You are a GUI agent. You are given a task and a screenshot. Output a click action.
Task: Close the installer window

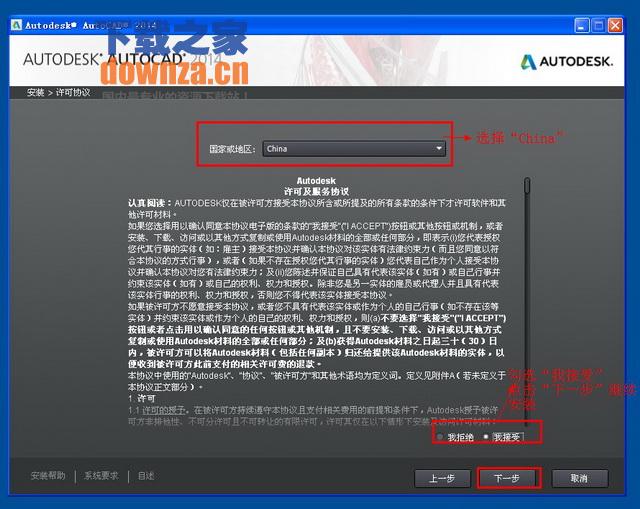point(615,26)
